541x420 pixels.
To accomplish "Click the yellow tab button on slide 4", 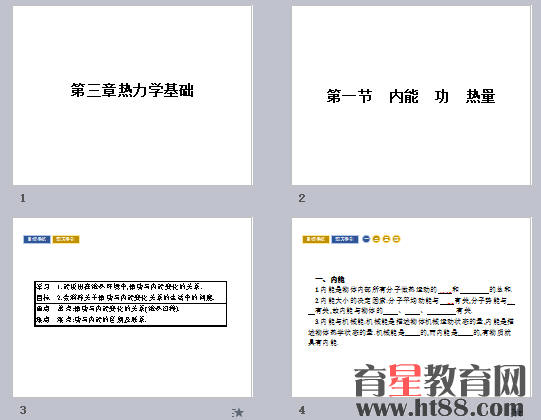I will click(x=316, y=239).
